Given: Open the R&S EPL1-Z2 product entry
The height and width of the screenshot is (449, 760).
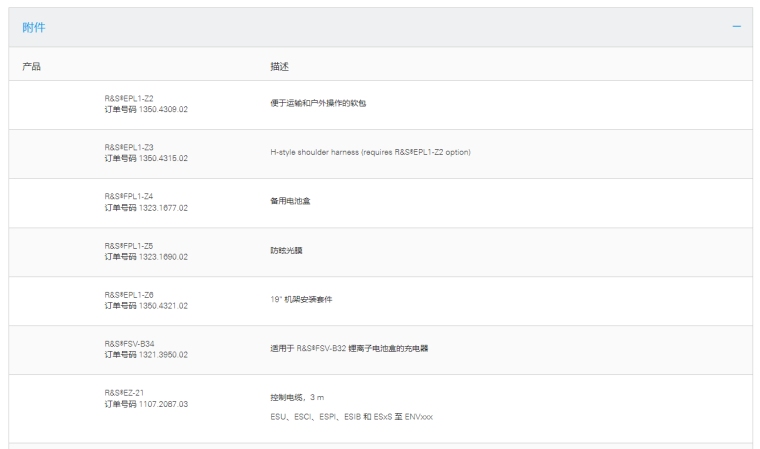Looking at the screenshot, I should pyautogui.click(x=129, y=99).
